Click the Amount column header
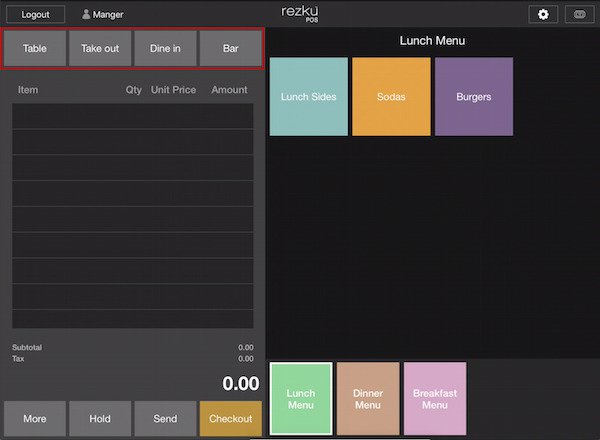Viewport: 600px width, 440px height. coord(229,90)
